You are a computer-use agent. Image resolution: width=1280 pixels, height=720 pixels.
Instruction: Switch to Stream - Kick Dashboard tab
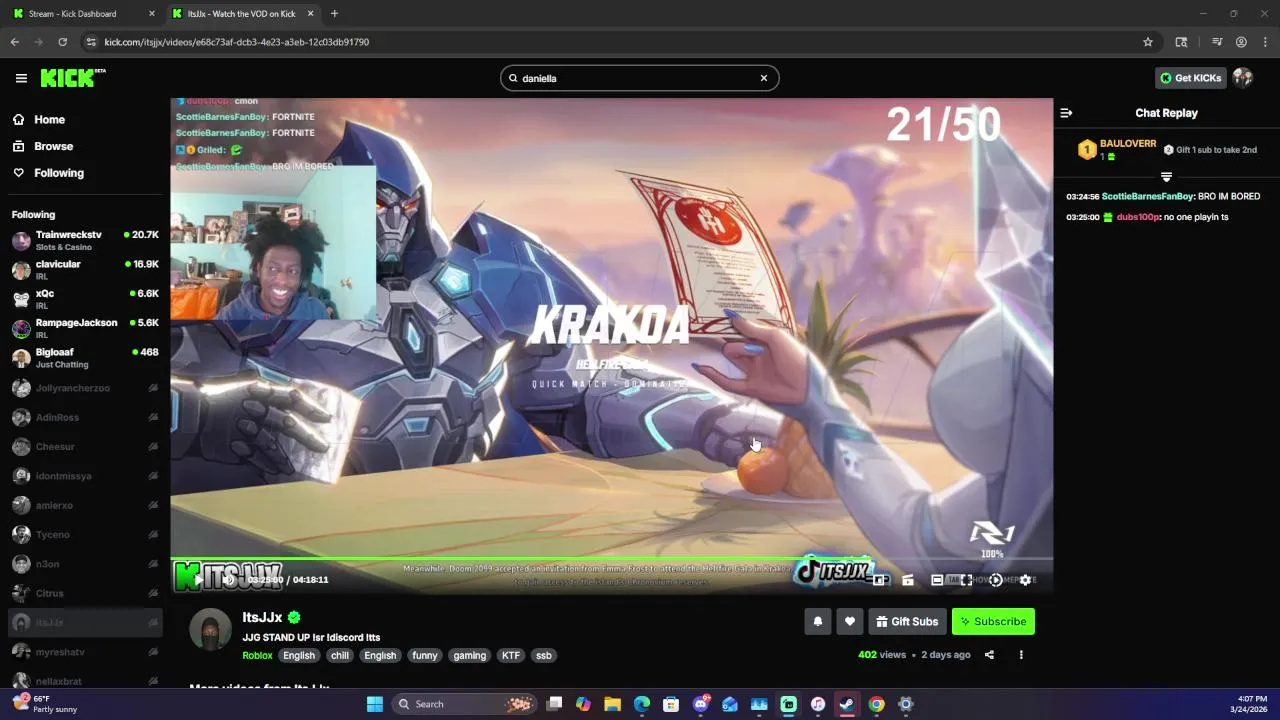(84, 14)
